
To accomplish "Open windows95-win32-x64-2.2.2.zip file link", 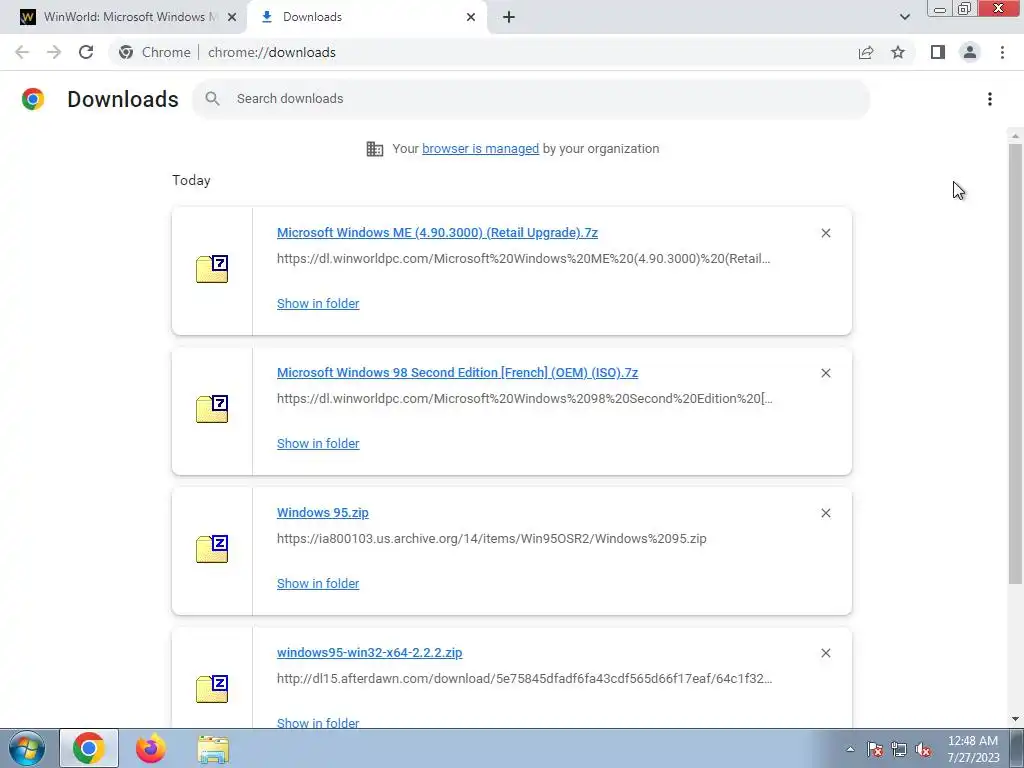I will coord(369,653).
